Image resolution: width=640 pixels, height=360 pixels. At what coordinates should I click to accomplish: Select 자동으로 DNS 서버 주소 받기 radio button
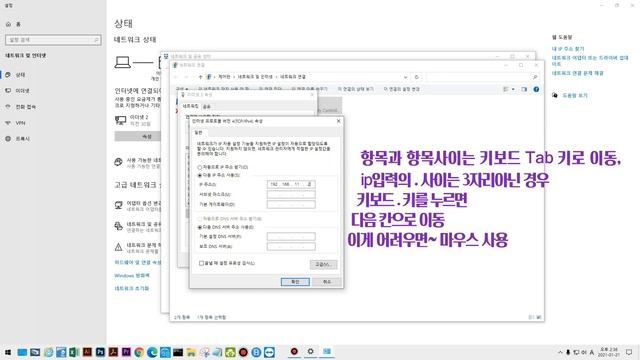tap(200, 219)
